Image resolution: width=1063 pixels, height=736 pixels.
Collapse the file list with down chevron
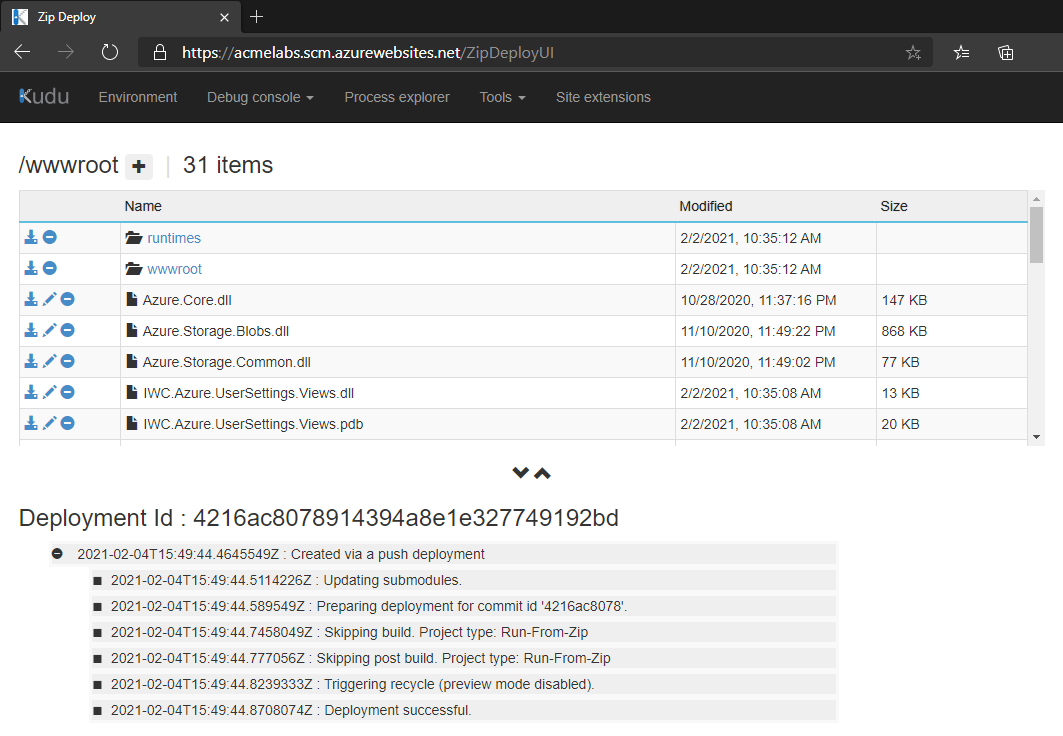(x=521, y=472)
